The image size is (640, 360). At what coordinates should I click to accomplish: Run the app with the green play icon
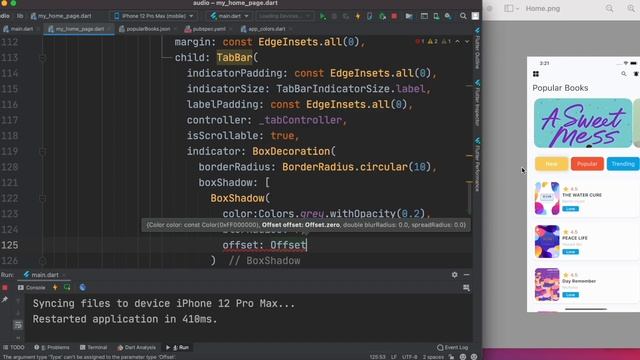pyautogui.click(x=322, y=16)
